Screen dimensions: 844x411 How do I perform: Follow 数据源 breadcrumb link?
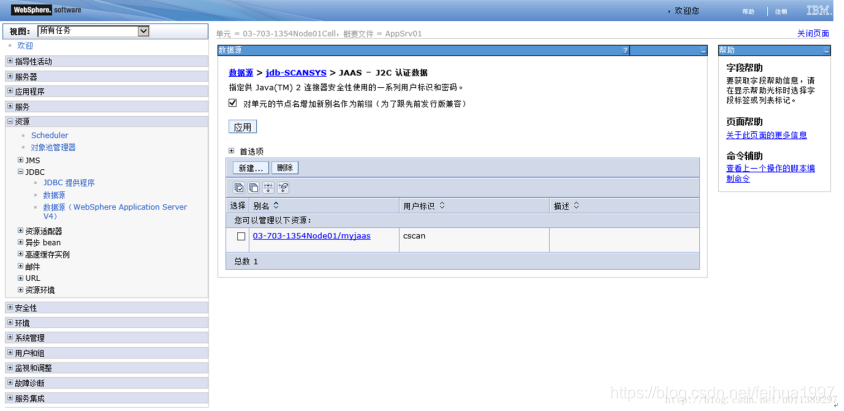point(241,73)
